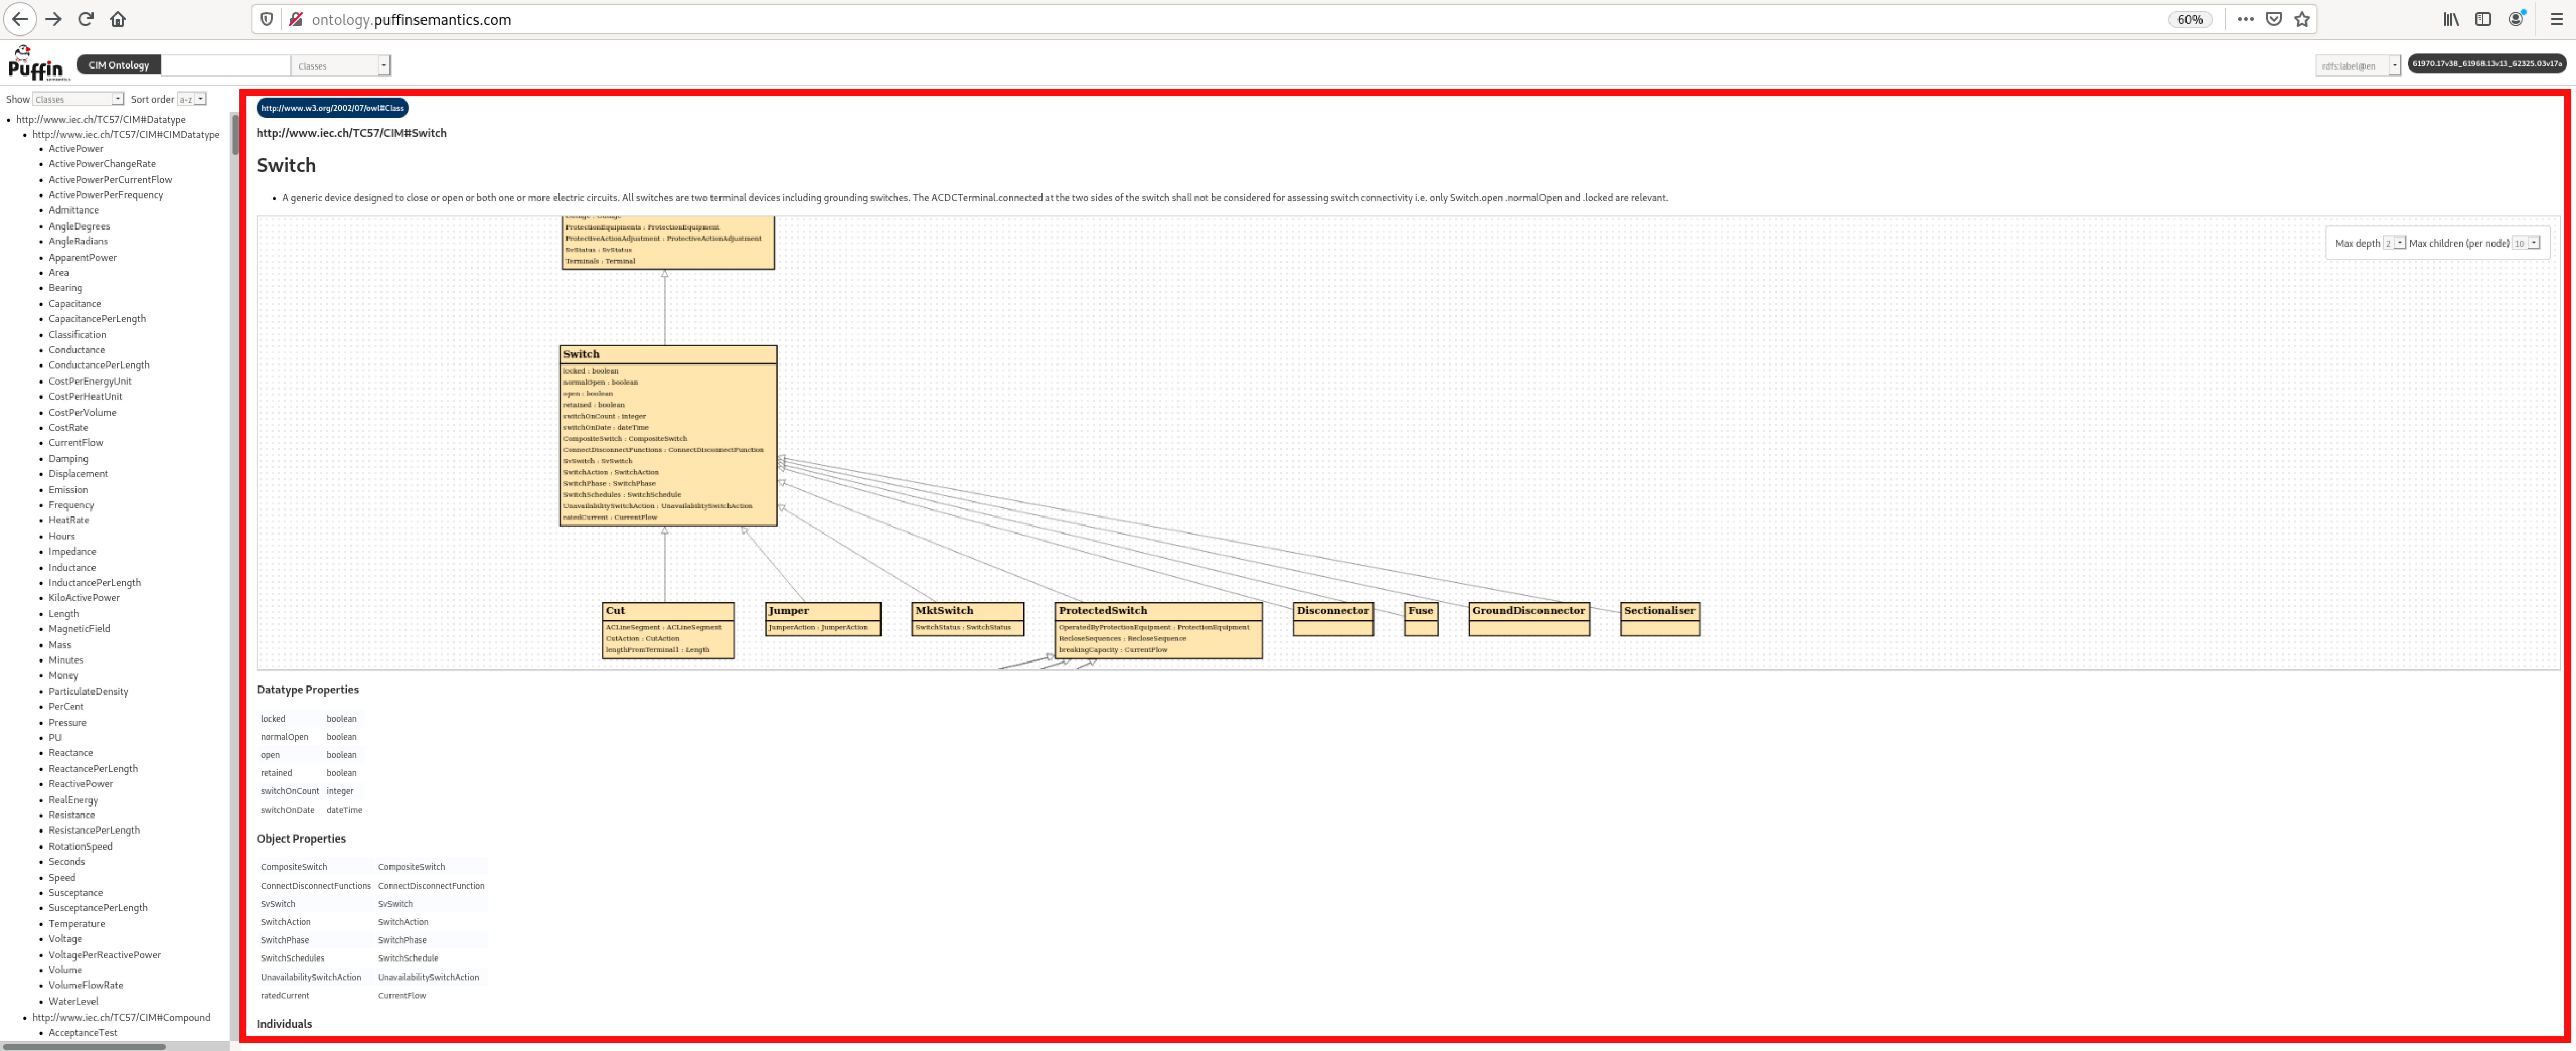The image size is (2576, 1051).
Task: Open CurrentFlow range for ratedCurrent
Action: tap(402, 995)
